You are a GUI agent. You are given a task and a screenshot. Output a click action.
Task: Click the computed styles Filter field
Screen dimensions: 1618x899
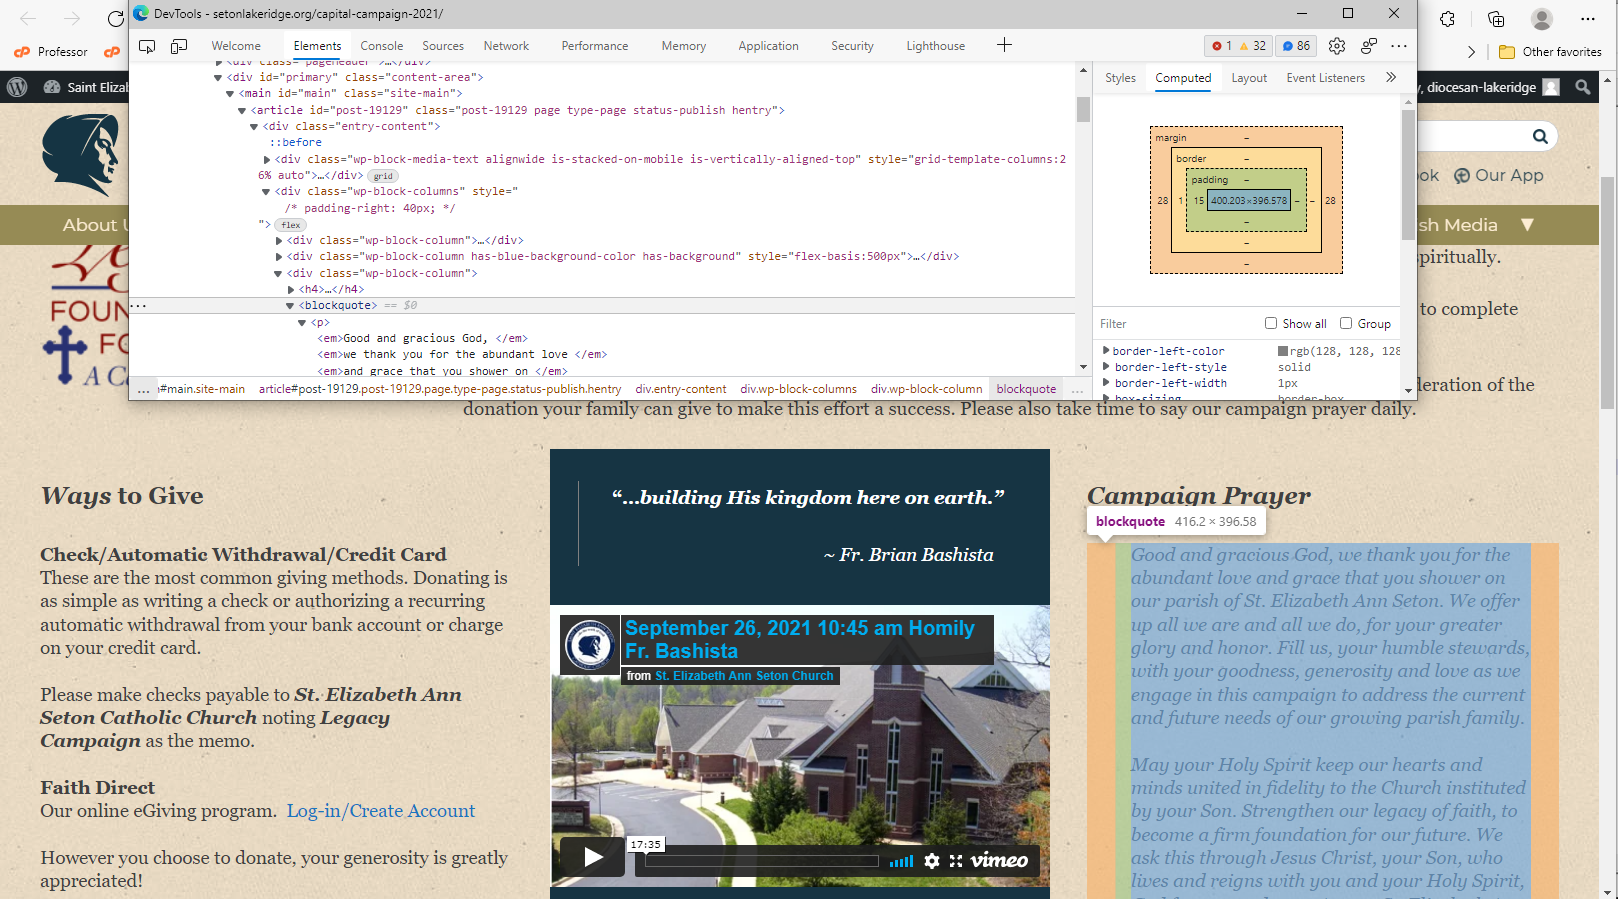click(1175, 324)
